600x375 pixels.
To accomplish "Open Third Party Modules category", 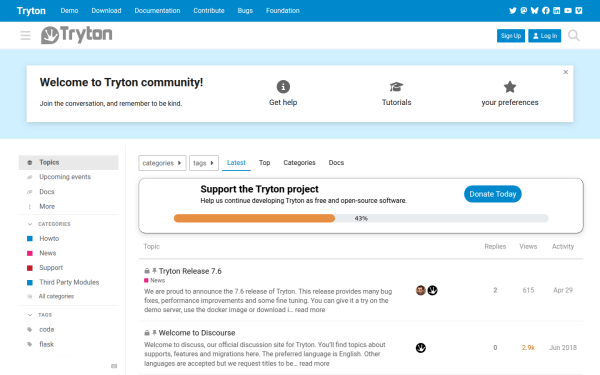I will coord(68,282).
